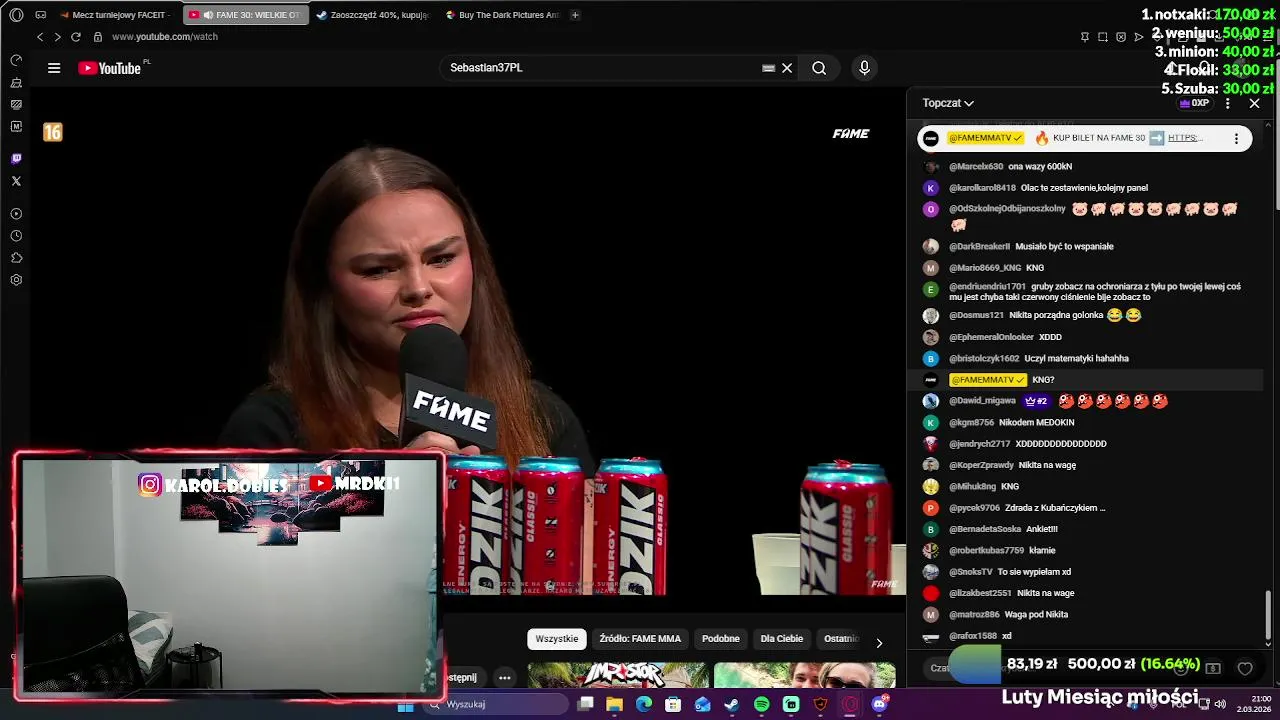This screenshot has width=1280, height=720.
Task: Open the Opera GX main menu logo
Action: [x=16, y=15]
